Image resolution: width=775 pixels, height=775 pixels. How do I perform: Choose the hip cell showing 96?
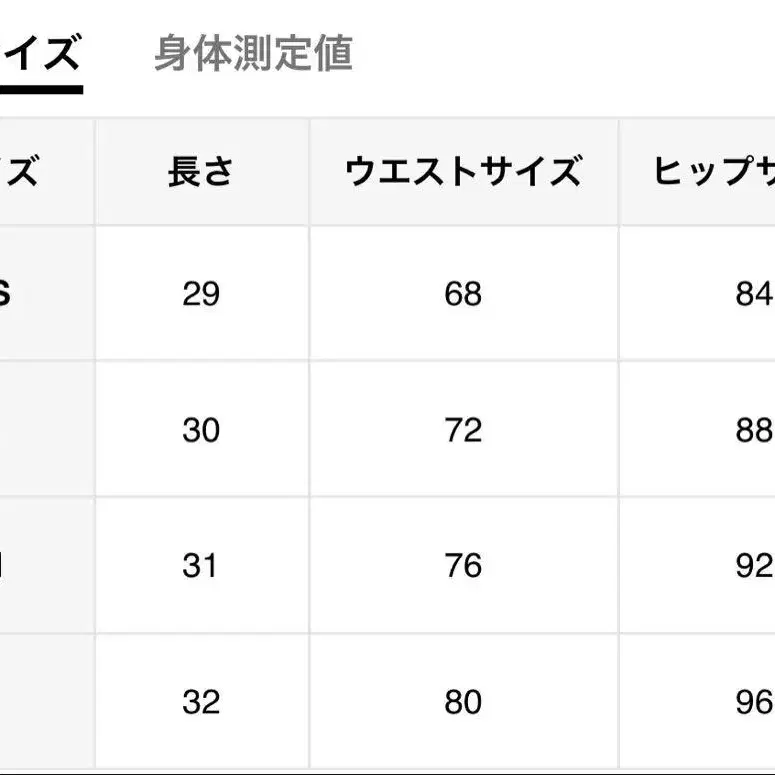coord(754,702)
